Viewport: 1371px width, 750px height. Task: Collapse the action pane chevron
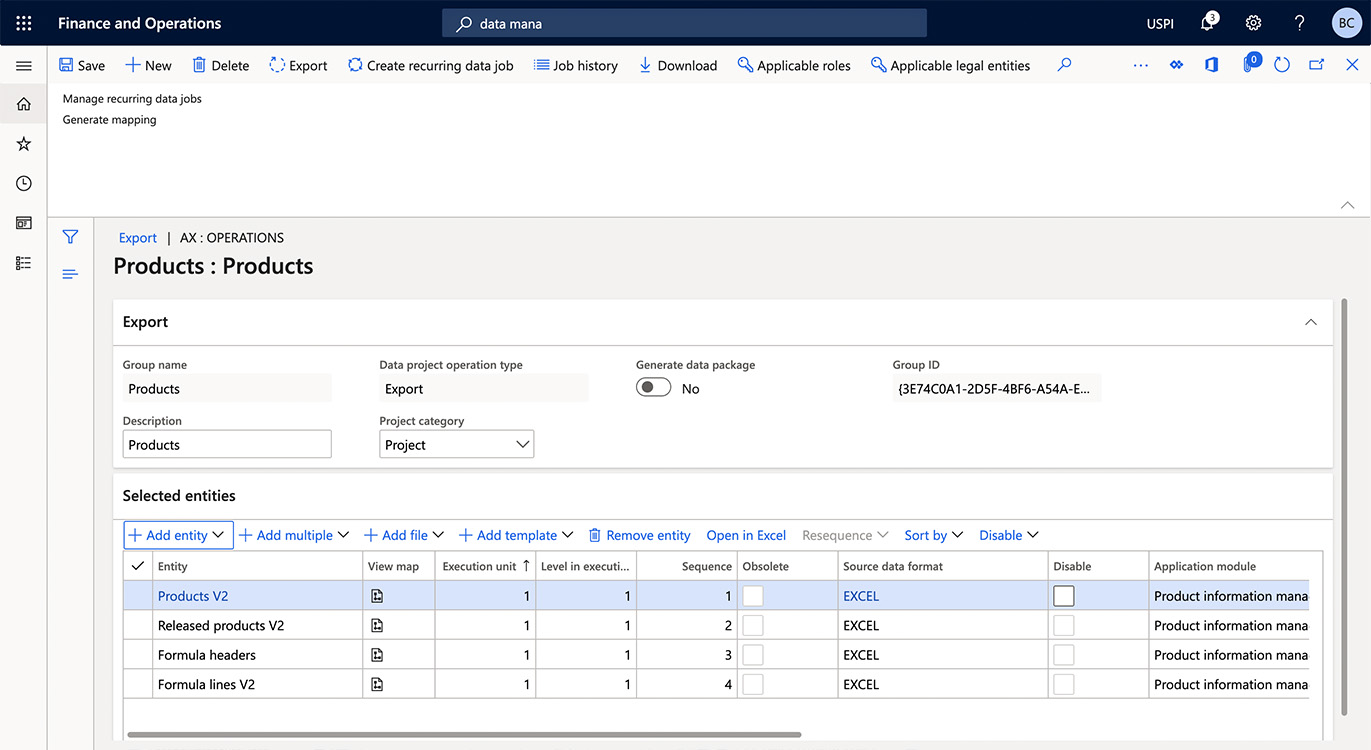point(1348,204)
